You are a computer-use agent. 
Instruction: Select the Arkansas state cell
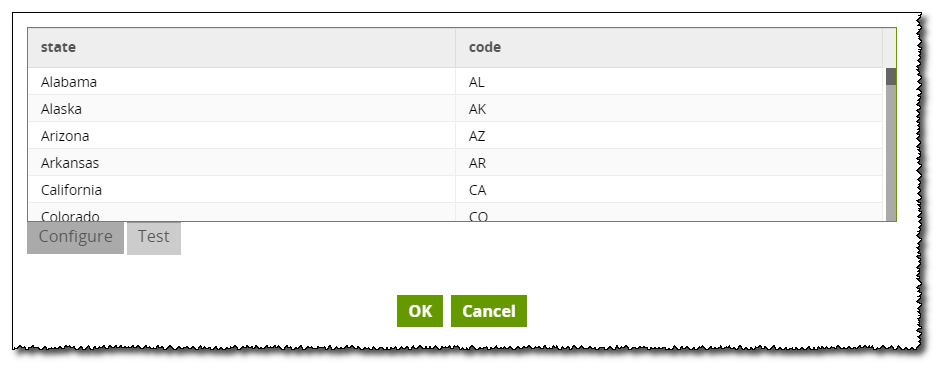coord(241,163)
